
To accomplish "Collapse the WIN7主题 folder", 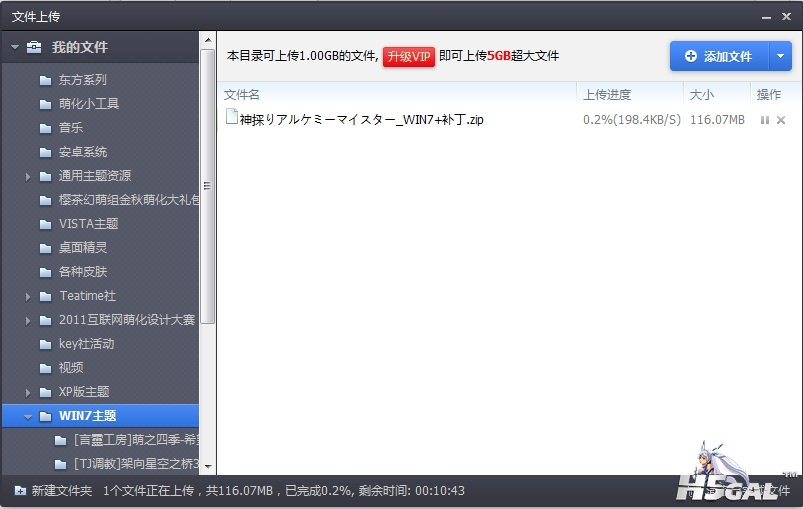I will point(28,416).
